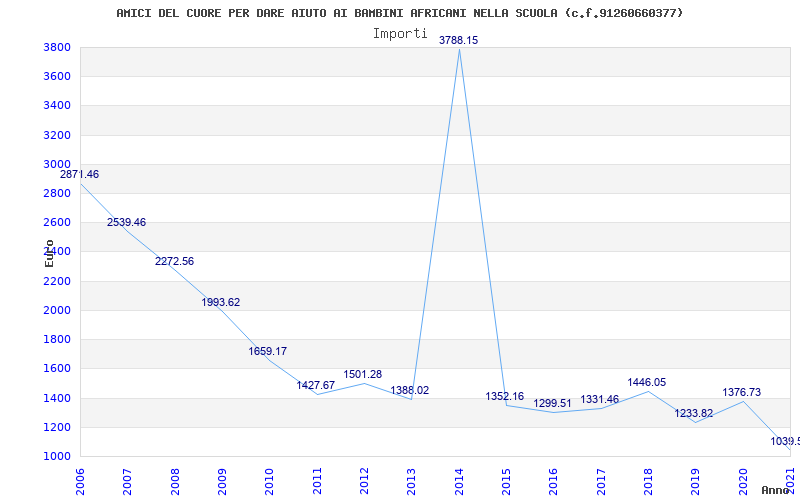Click the x-axis year 2008

pos(175,481)
